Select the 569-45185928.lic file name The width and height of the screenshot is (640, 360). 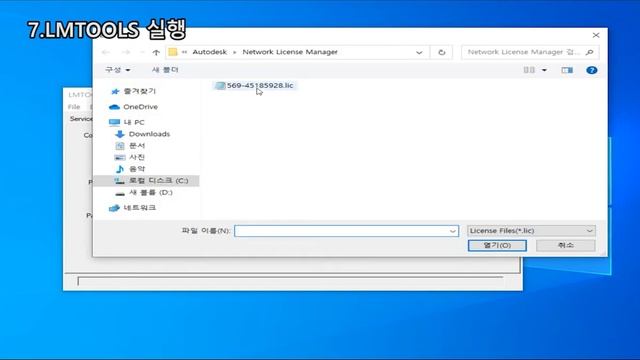tap(260, 85)
